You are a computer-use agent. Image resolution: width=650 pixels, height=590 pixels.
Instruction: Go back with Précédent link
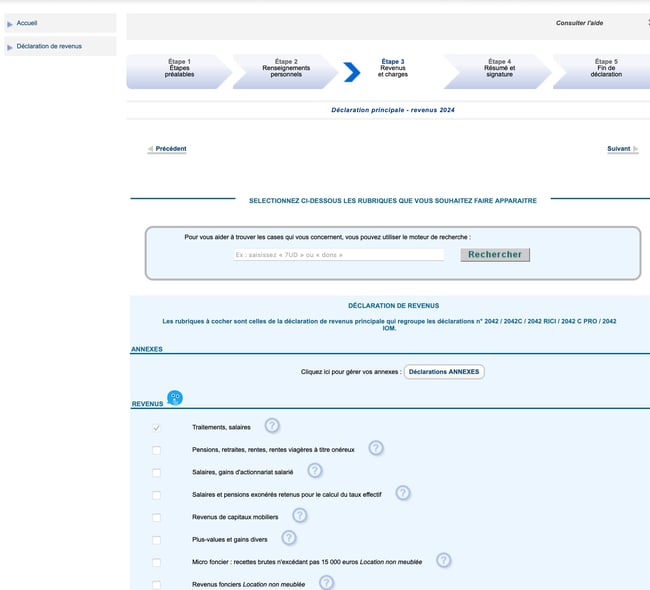pos(167,149)
